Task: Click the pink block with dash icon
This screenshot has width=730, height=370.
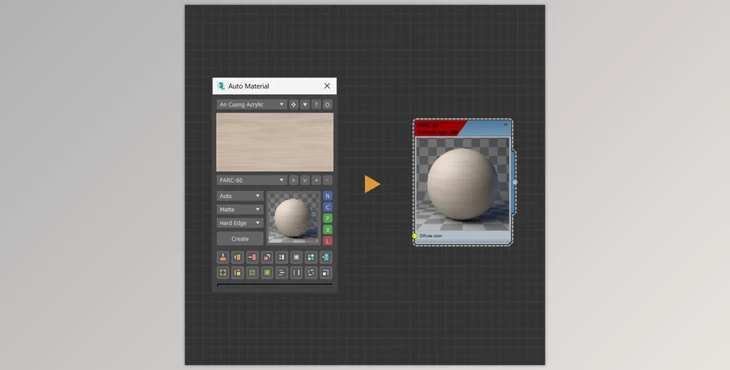Action: pyautogui.click(x=252, y=257)
